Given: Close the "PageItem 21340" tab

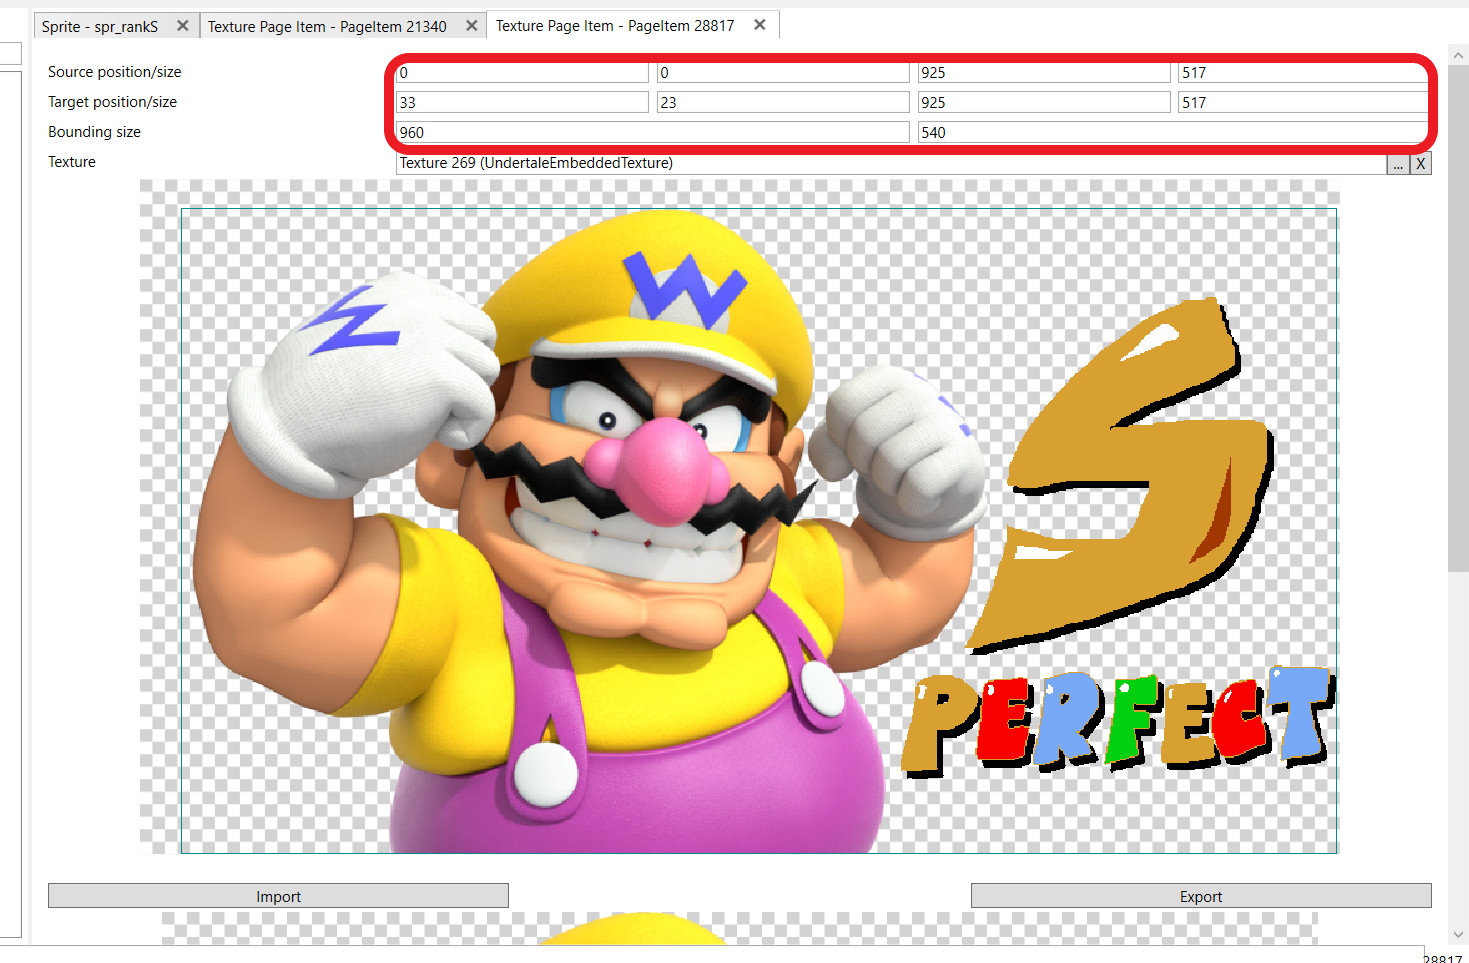Looking at the screenshot, I should pyautogui.click(x=471, y=25).
